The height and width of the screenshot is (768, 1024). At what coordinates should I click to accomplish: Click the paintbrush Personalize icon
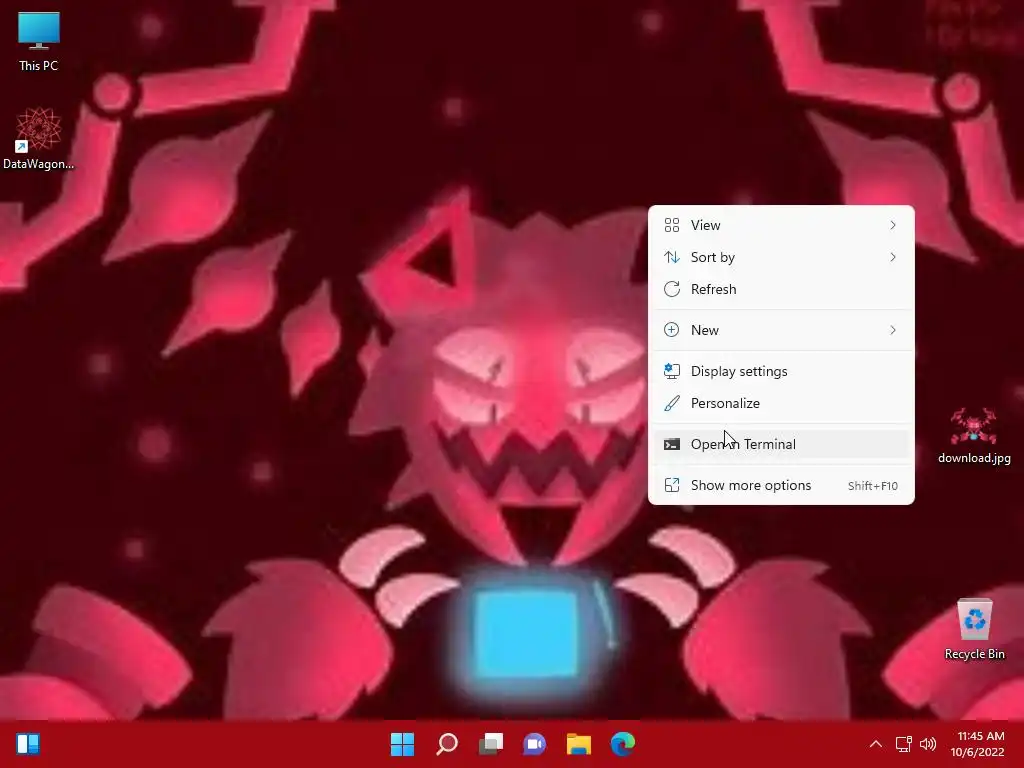[671, 404]
